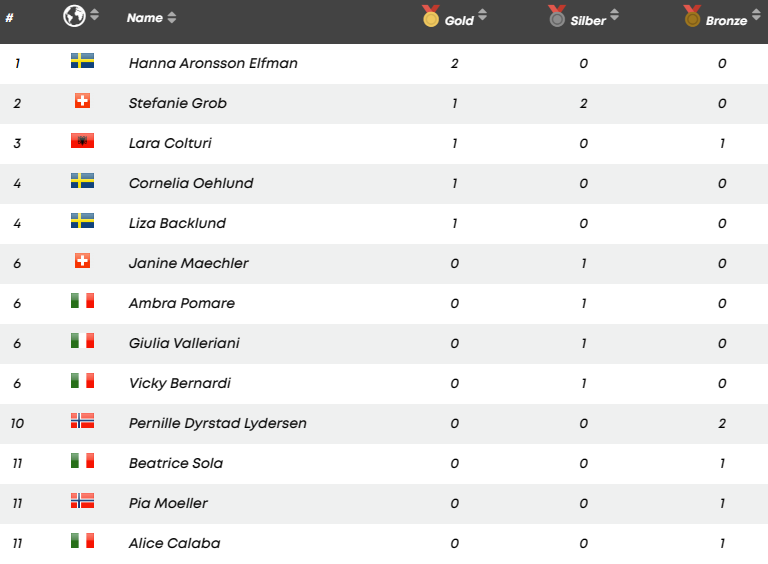Click the silver medal icon in header
The width and height of the screenshot is (768, 564).
point(556,16)
